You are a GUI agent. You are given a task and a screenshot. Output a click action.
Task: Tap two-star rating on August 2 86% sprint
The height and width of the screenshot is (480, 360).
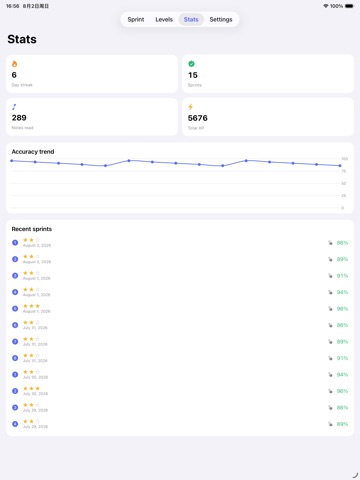coord(31,240)
